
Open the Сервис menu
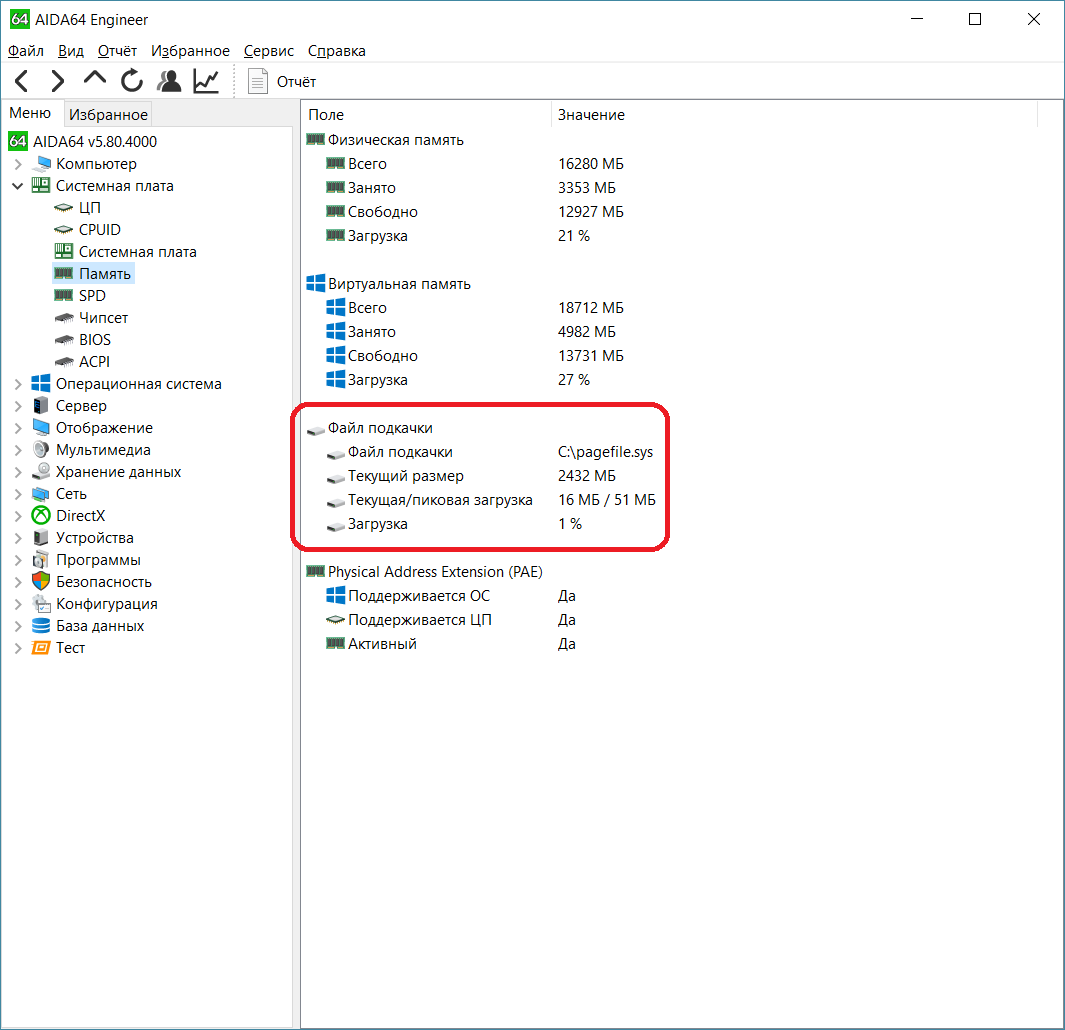268,51
